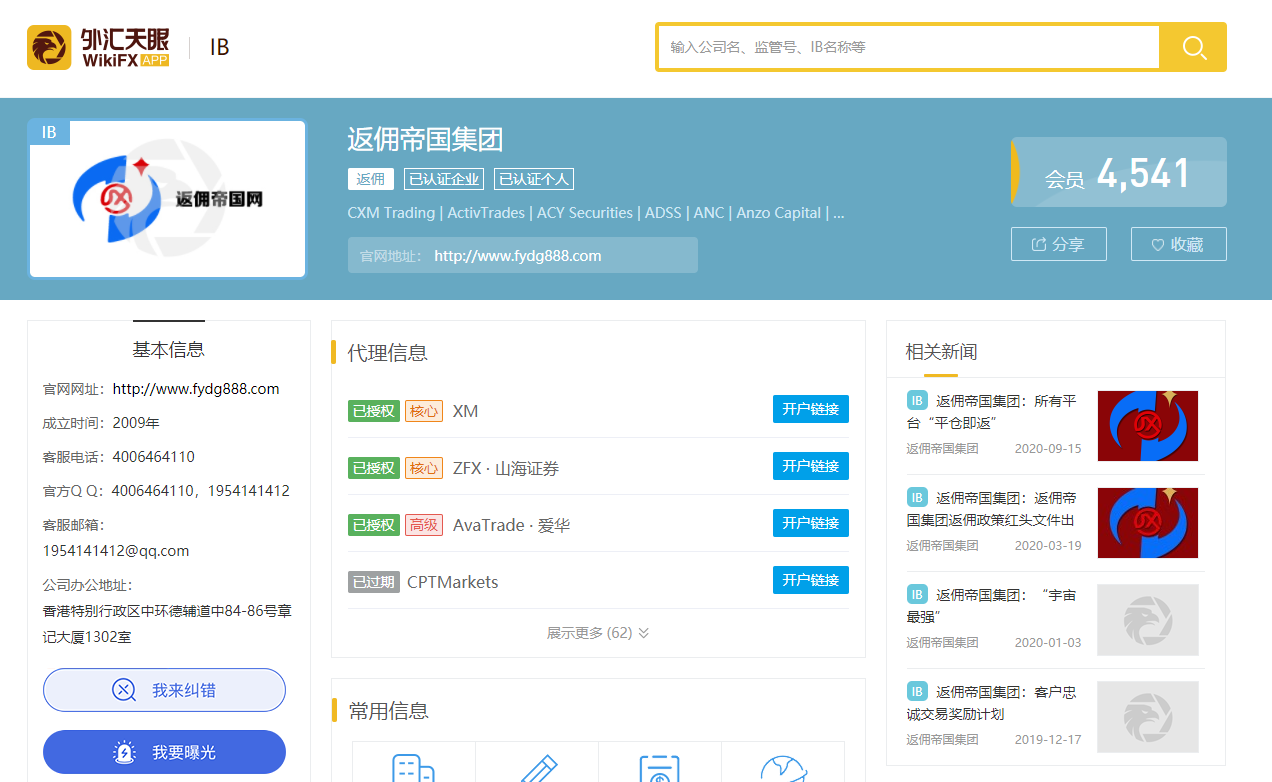Click the 已认证个人 badge
The width and height of the screenshot is (1272, 782).
tap(534, 179)
